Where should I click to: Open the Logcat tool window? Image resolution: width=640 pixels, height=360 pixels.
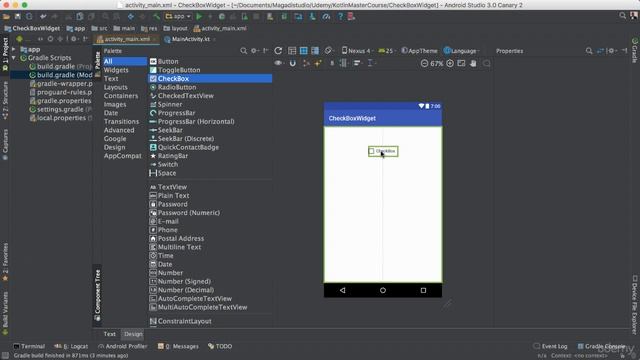tap(71, 346)
